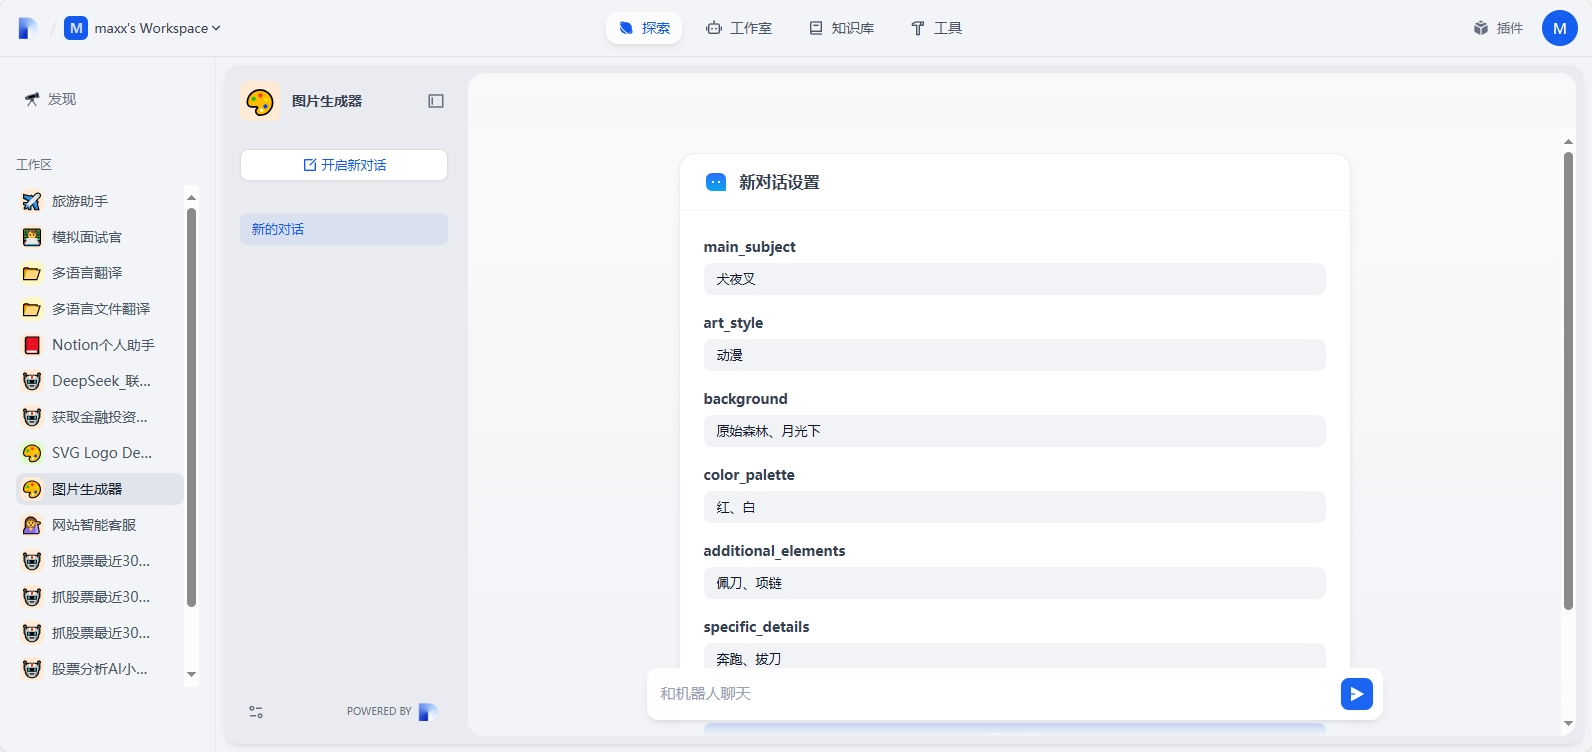Send the message with the blue arrow
Viewport: 1592px width, 752px height.
pyautogui.click(x=1357, y=693)
